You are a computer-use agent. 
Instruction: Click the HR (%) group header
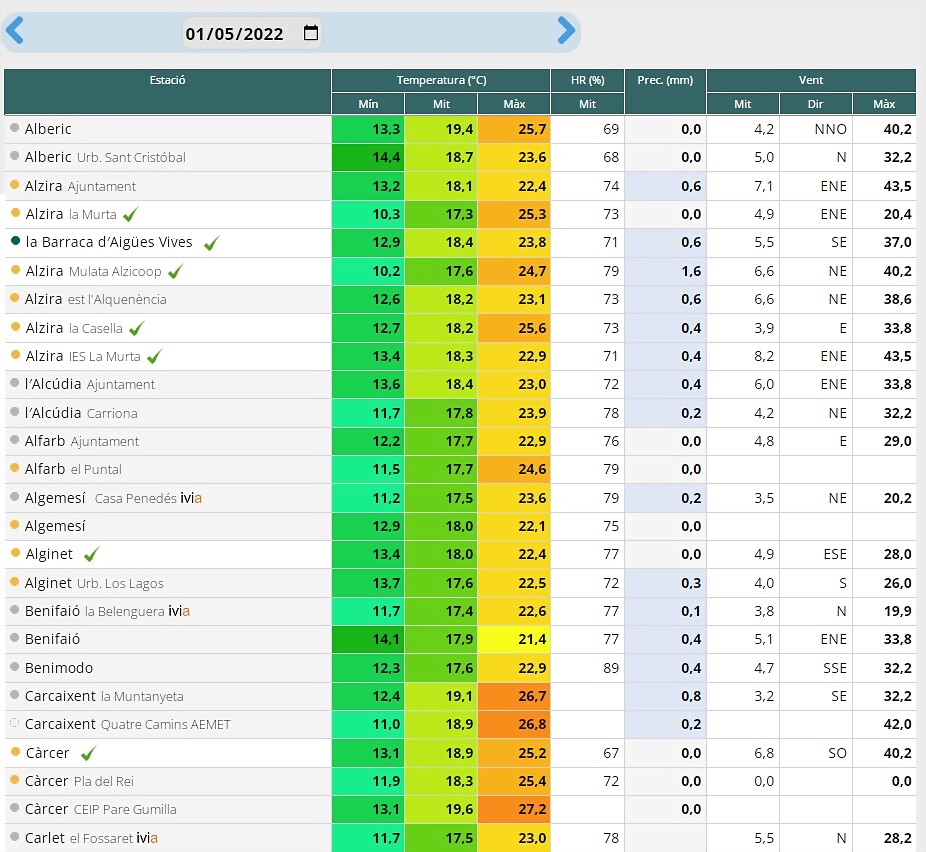(x=588, y=80)
